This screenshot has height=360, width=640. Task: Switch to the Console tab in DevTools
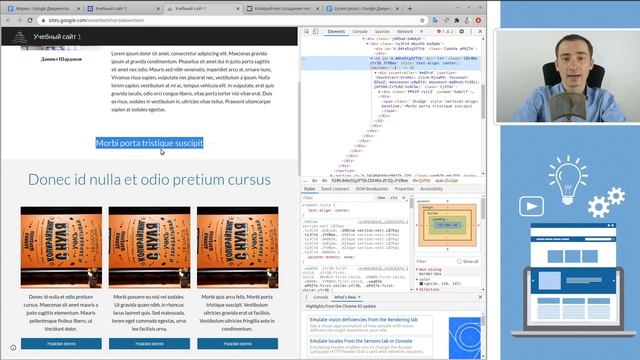point(360,31)
